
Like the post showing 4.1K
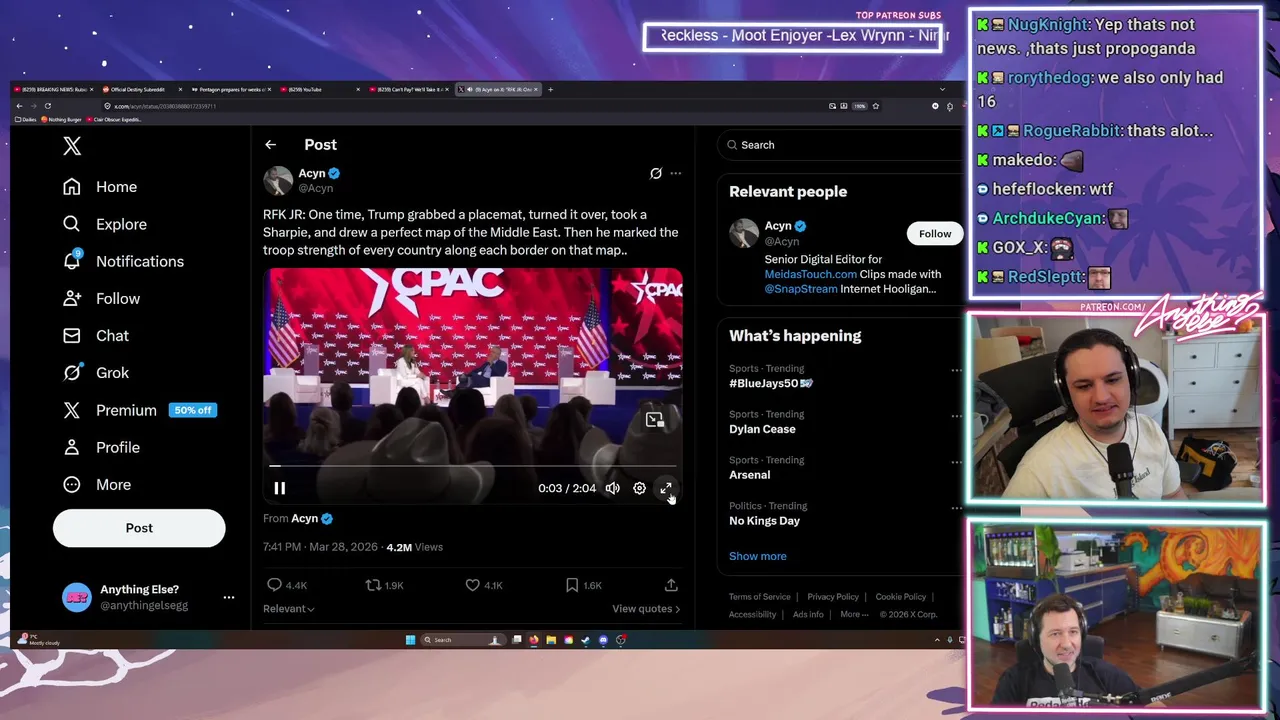pos(483,585)
